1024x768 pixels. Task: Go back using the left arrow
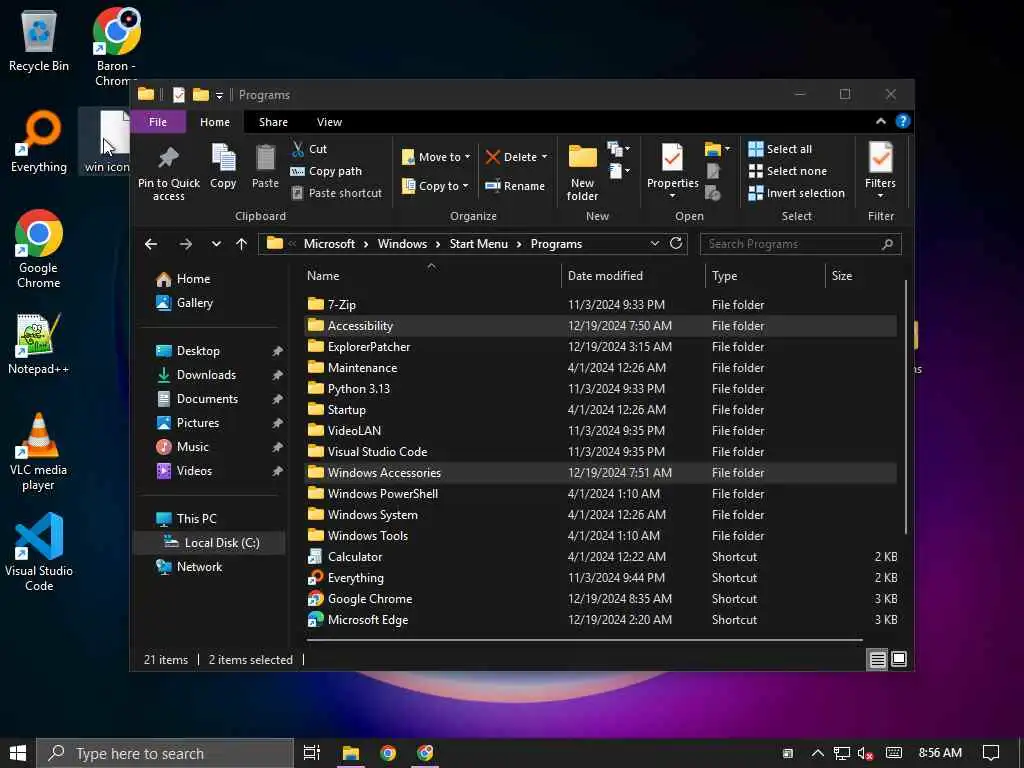[x=151, y=244]
